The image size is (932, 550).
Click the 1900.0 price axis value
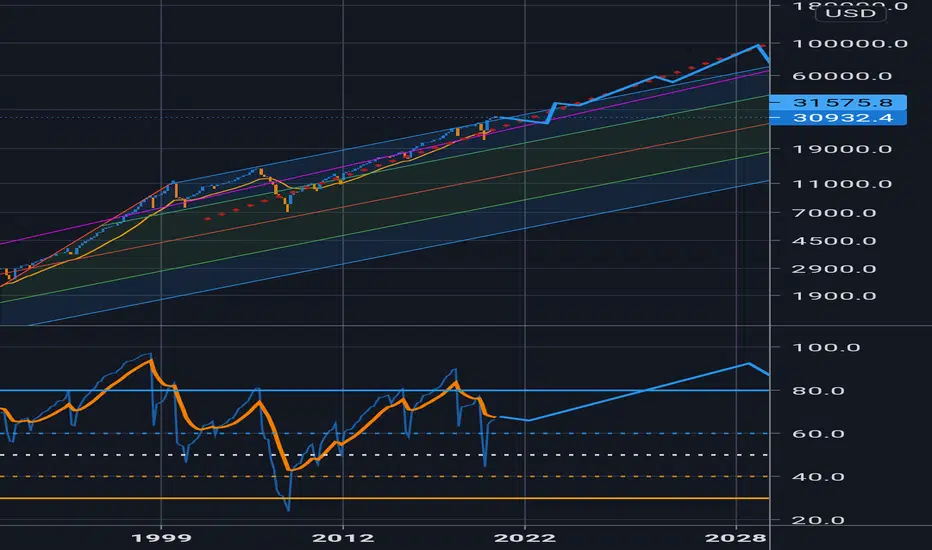tap(835, 296)
